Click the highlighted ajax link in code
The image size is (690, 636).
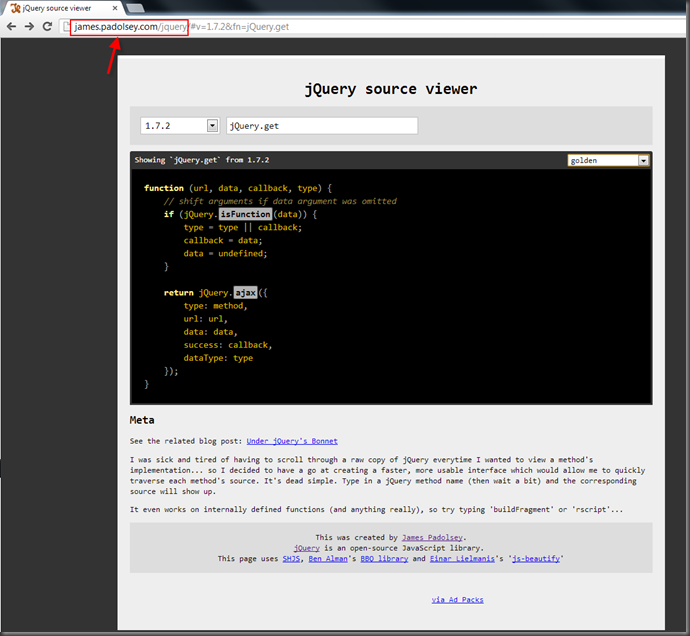click(246, 292)
